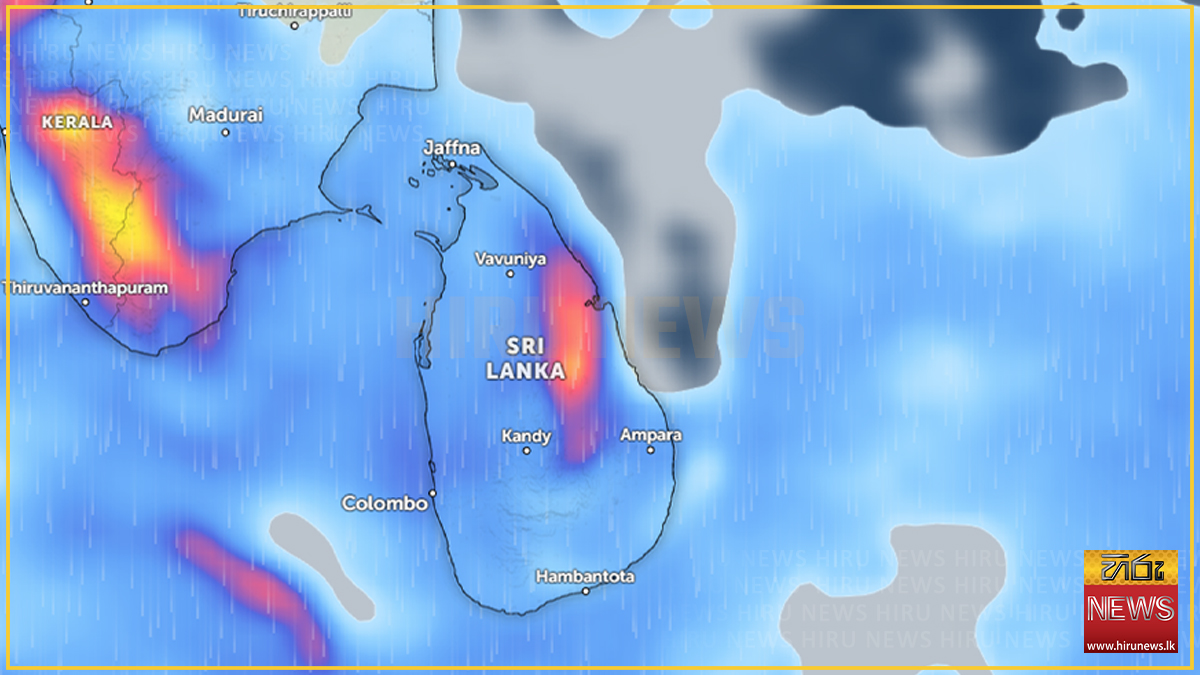Click the www.hirunews.lk web address

point(1131,646)
